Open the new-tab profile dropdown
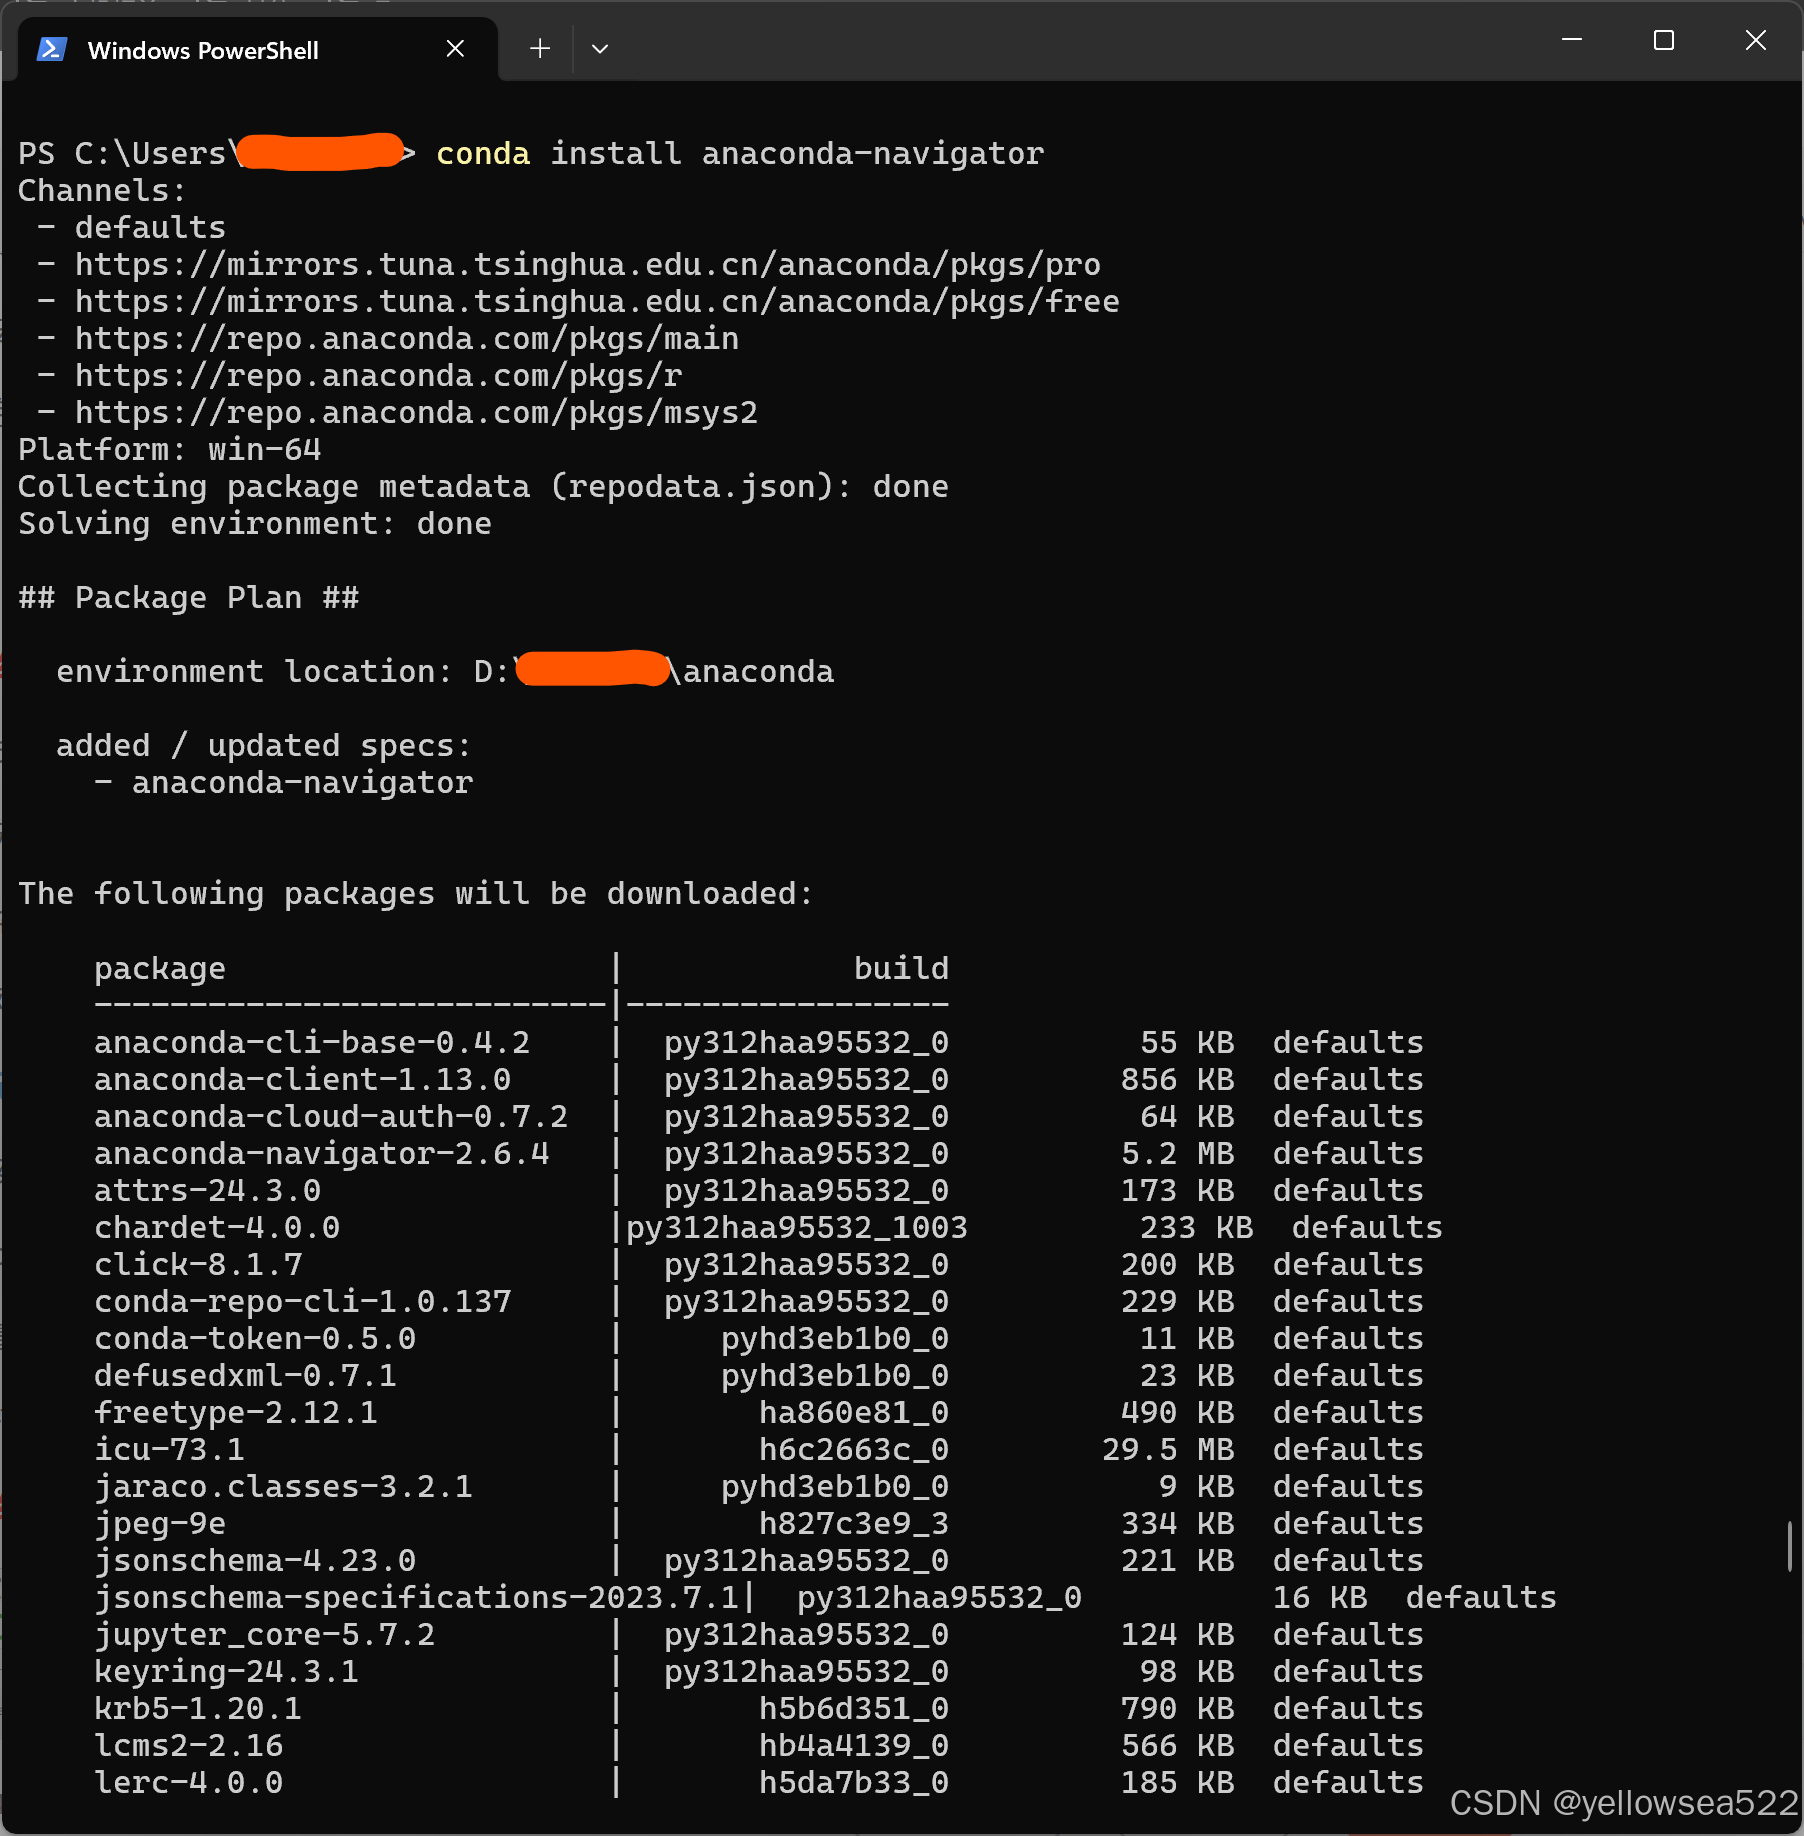The height and width of the screenshot is (1836, 1804). [600, 48]
